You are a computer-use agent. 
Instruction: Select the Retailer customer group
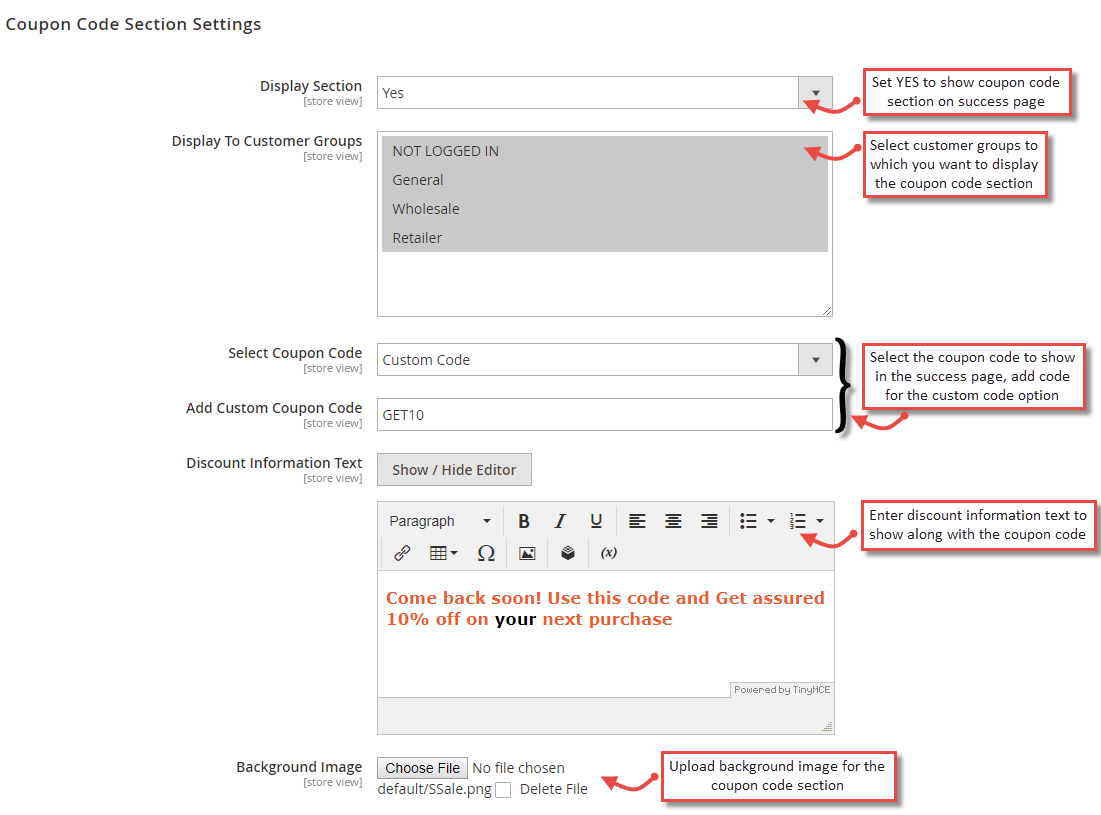(x=605, y=237)
